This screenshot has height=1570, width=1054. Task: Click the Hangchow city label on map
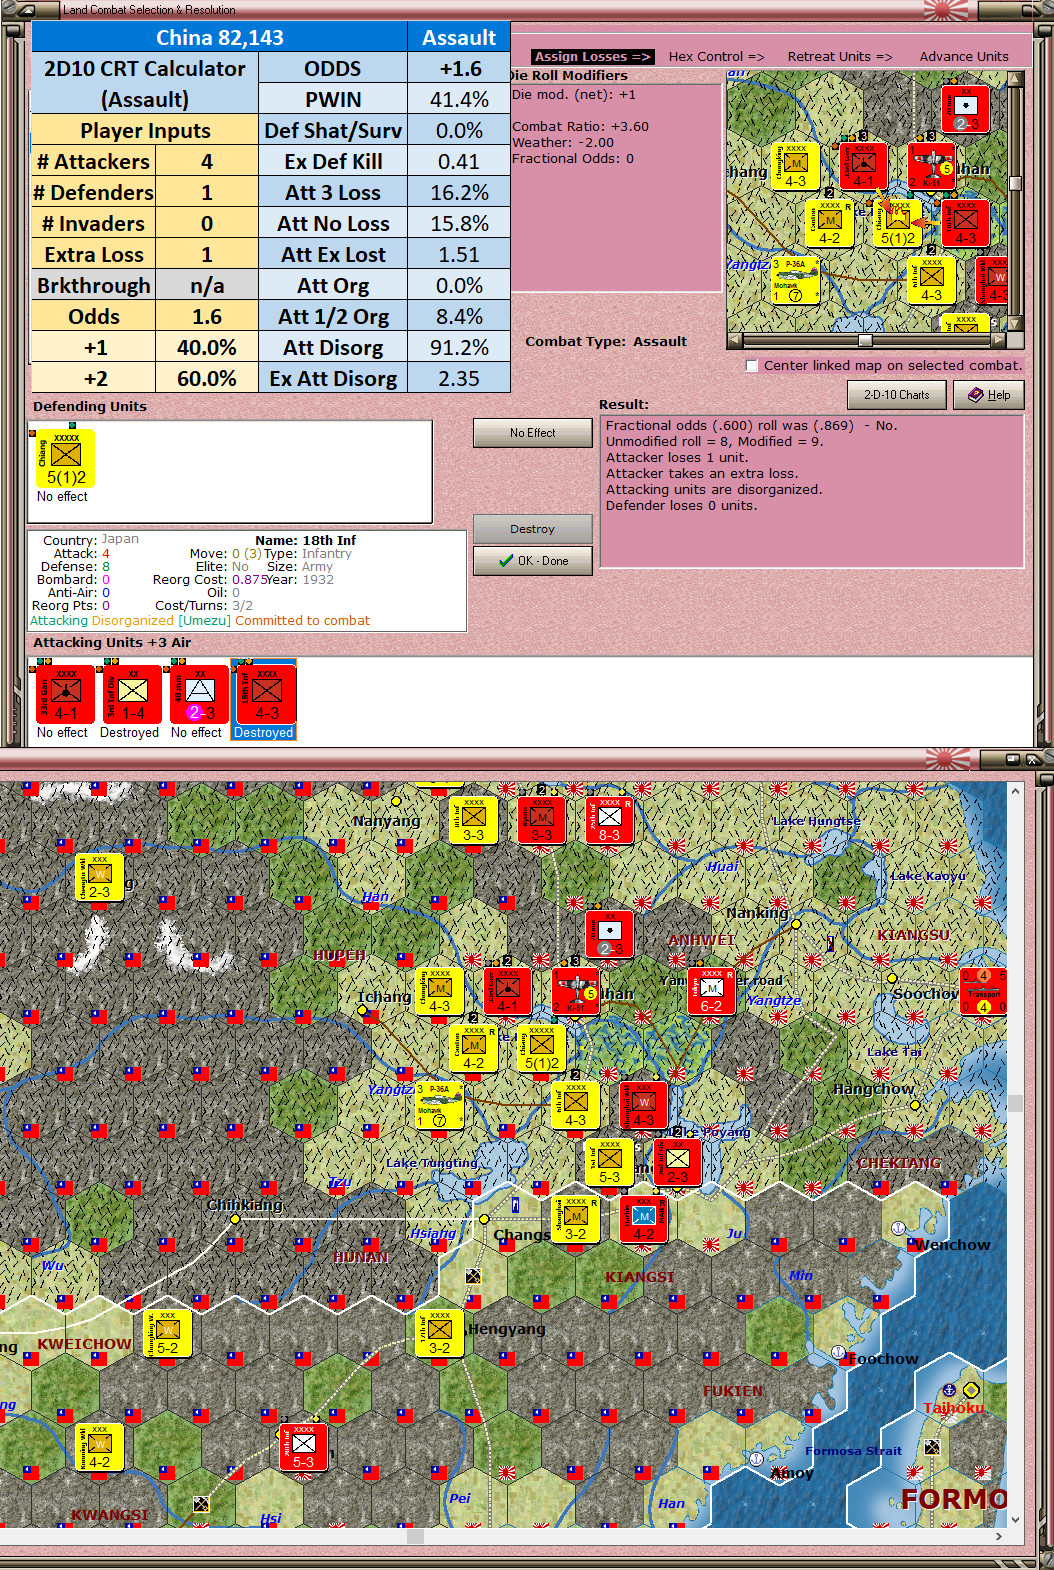pos(874,1089)
